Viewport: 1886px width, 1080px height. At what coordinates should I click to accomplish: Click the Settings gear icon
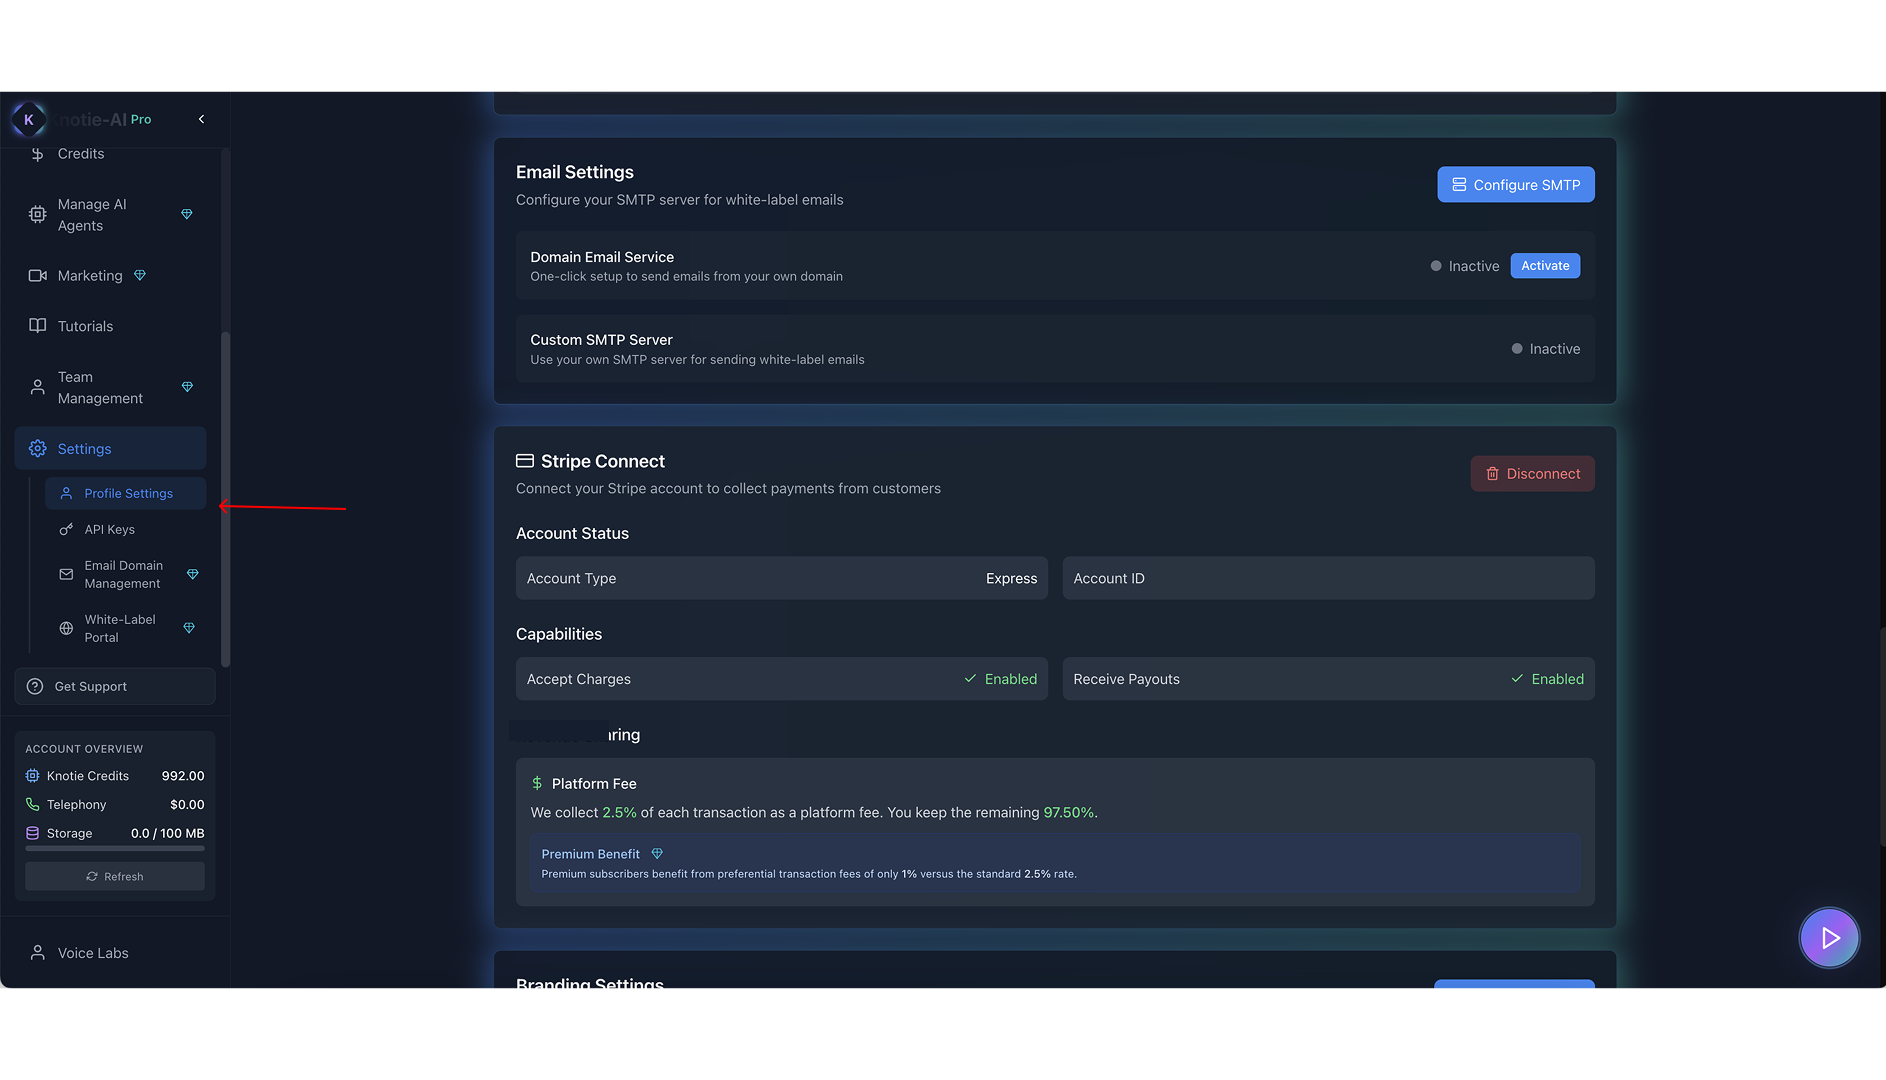point(37,449)
